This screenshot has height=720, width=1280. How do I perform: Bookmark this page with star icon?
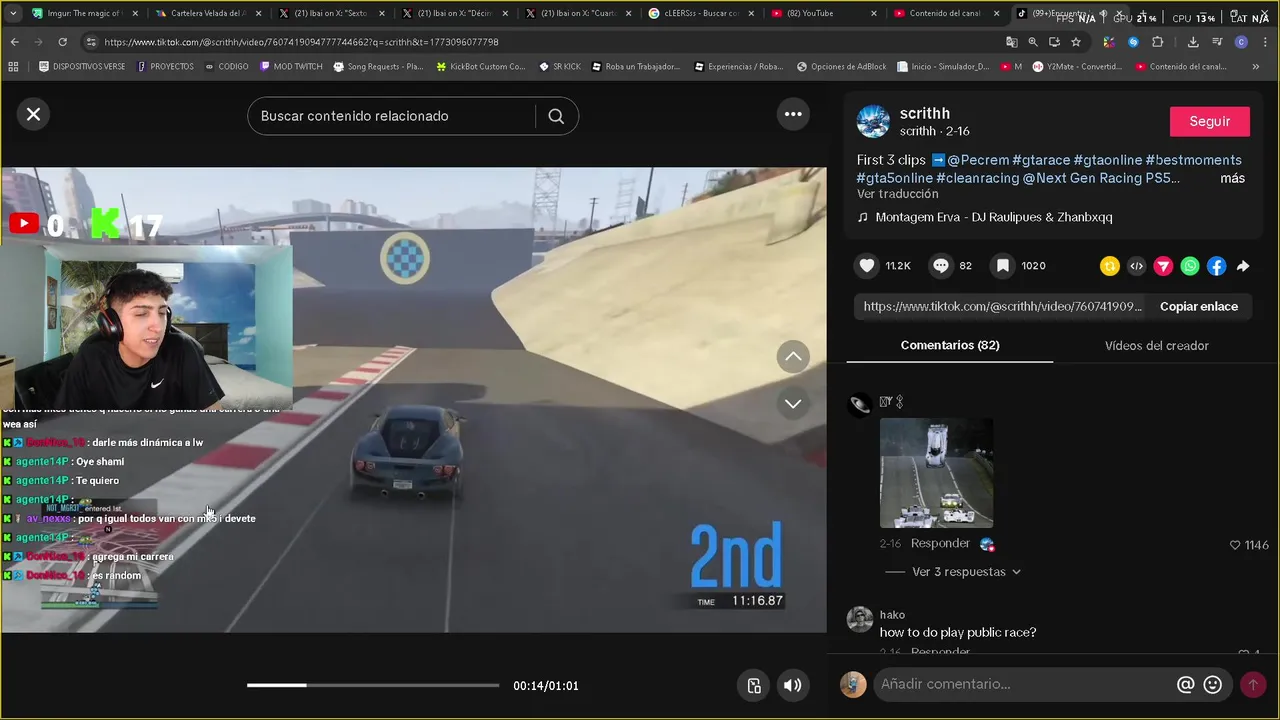(x=1076, y=42)
